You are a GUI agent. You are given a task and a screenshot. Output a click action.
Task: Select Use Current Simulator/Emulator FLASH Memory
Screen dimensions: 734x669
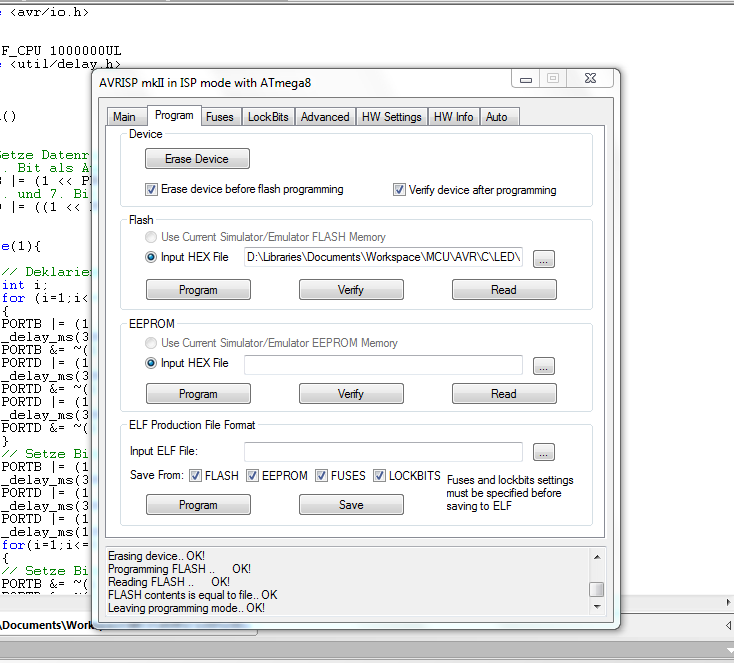click(151, 237)
